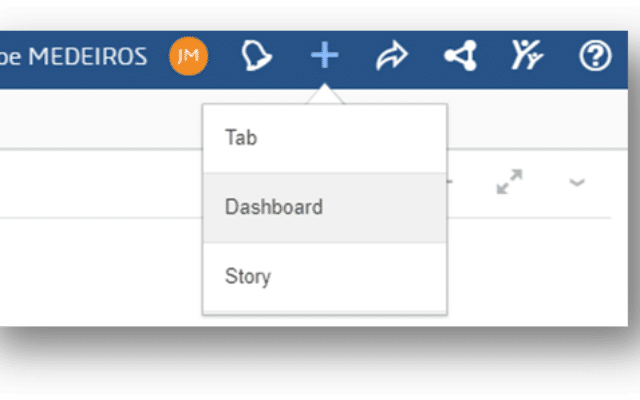This screenshot has width=640, height=400.
Task: Click the orange JM user avatar
Action: 188,57
